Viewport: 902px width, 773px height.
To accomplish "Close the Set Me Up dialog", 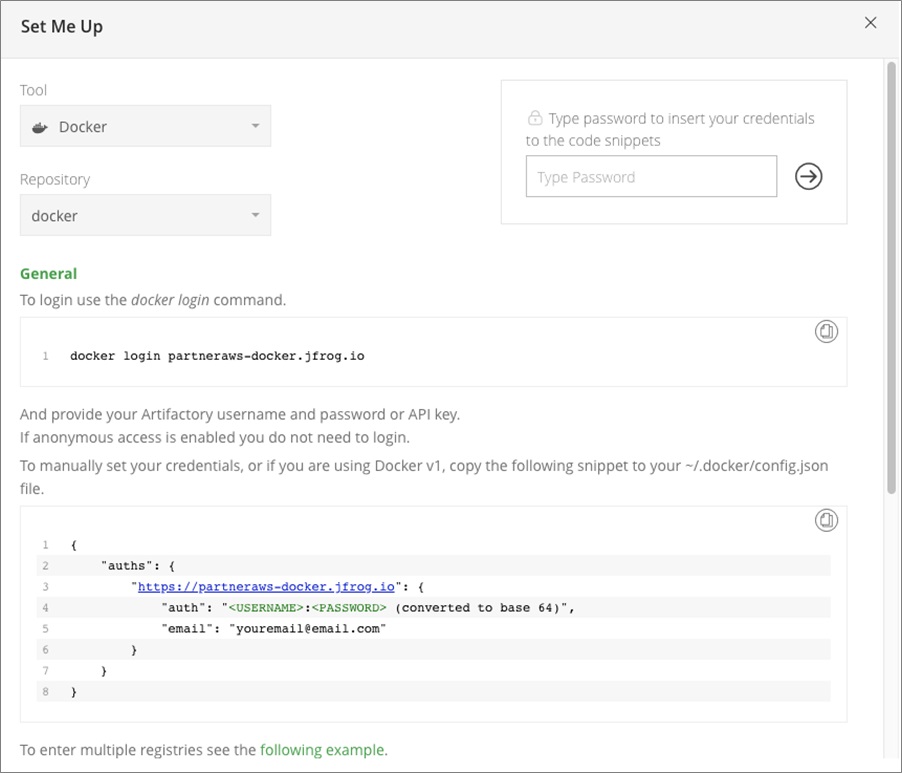I will pos(870,22).
